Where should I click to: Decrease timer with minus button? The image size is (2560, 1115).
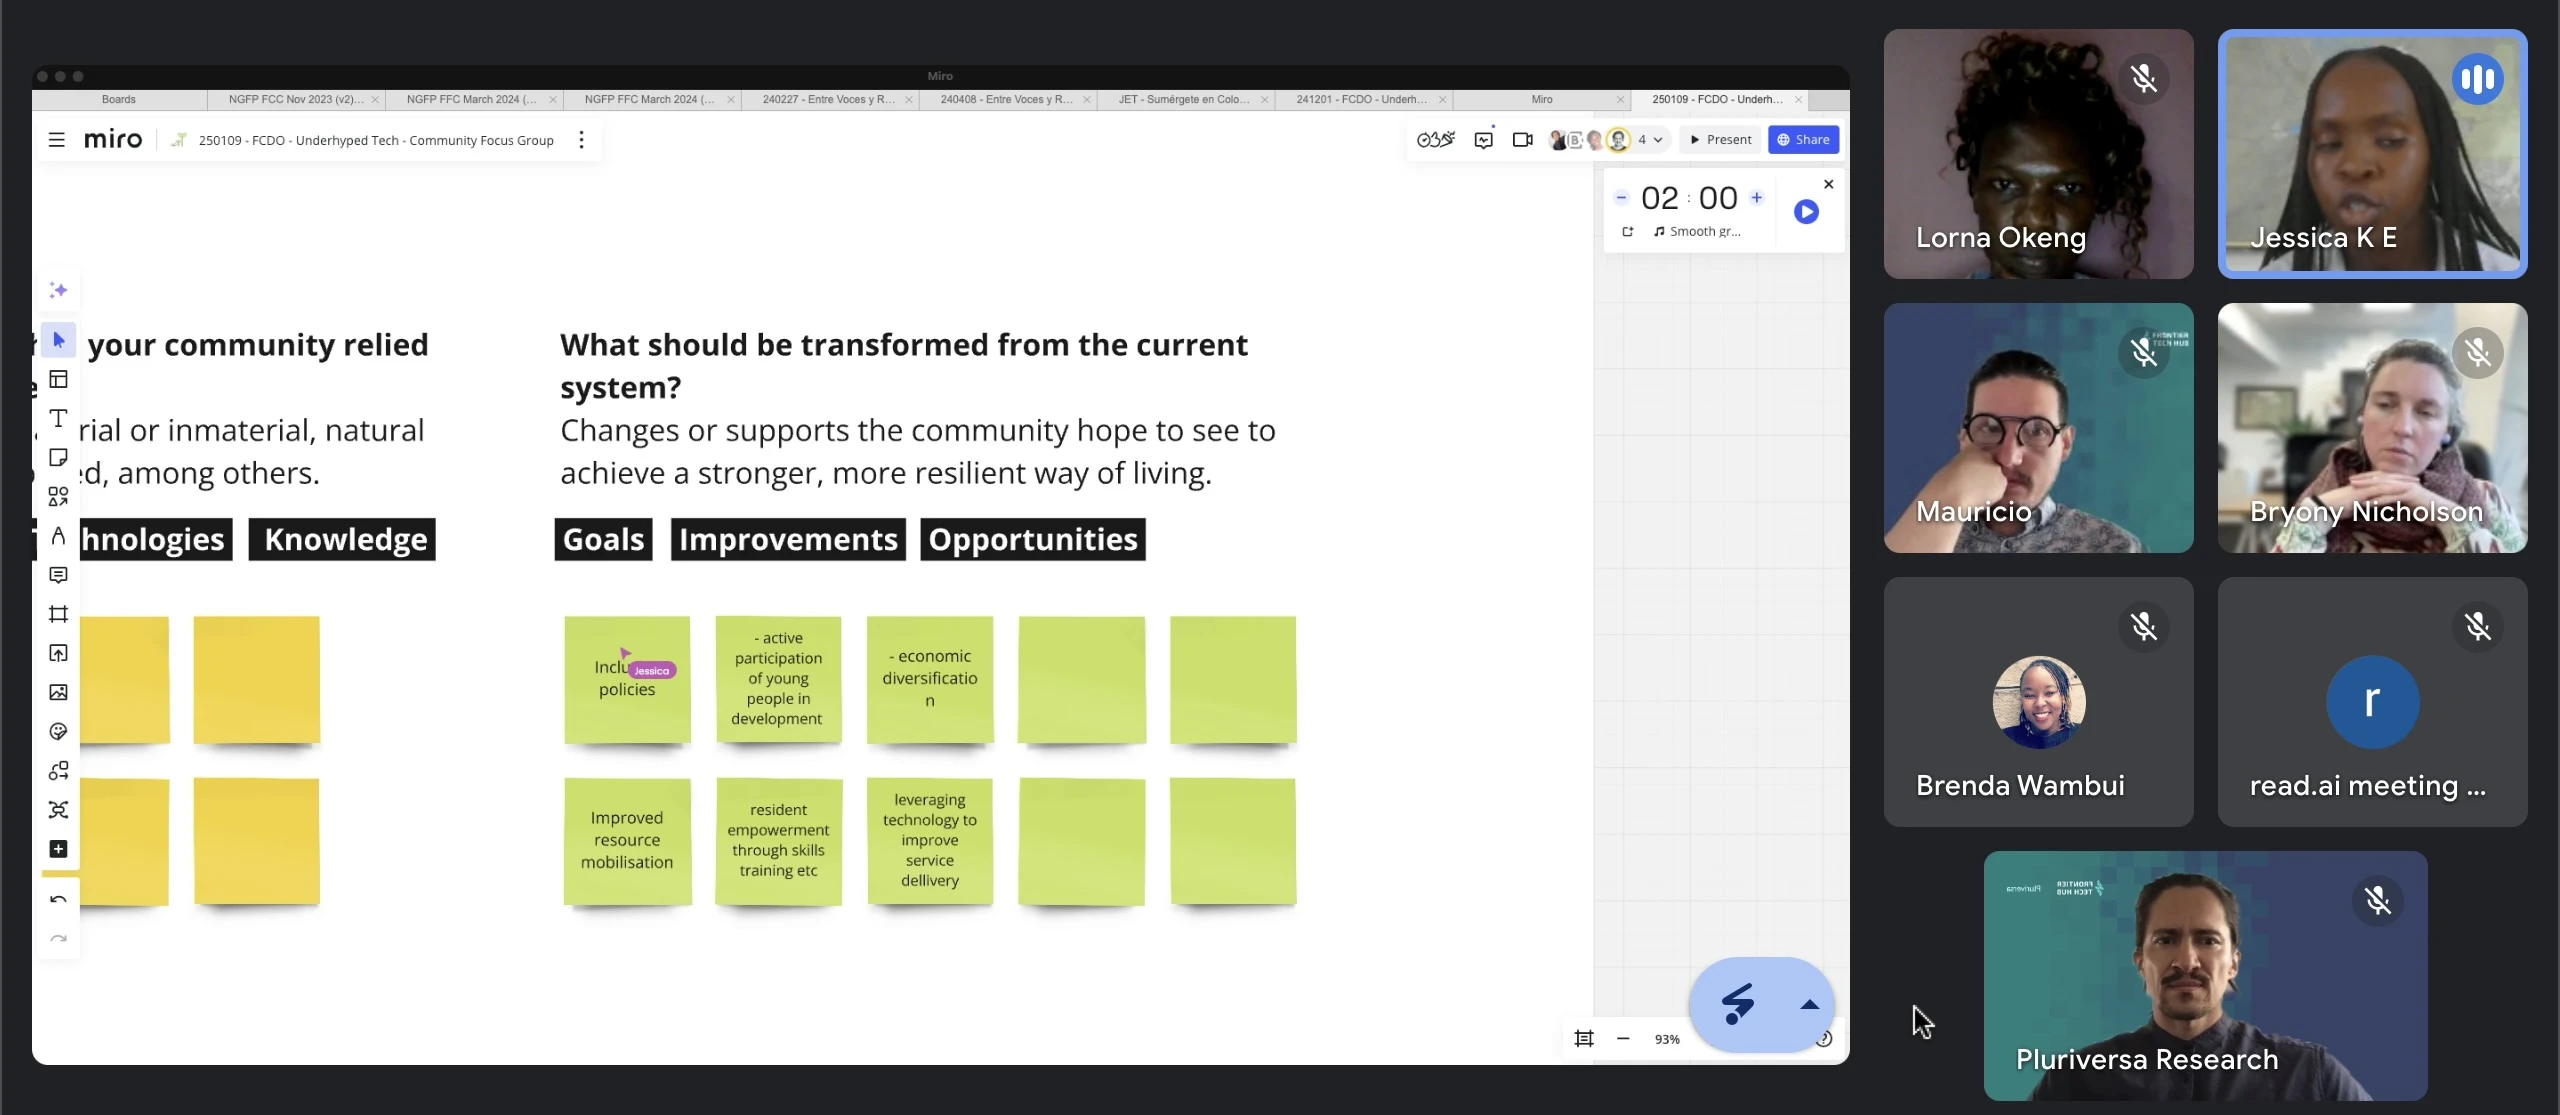pyautogui.click(x=1621, y=198)
